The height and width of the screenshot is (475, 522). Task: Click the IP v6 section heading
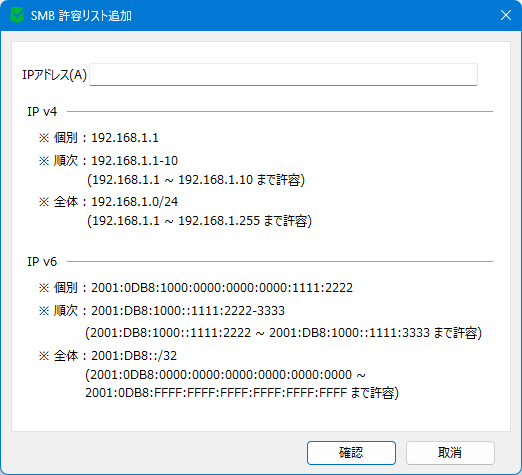pyautogui.click(x=42, y=262)
